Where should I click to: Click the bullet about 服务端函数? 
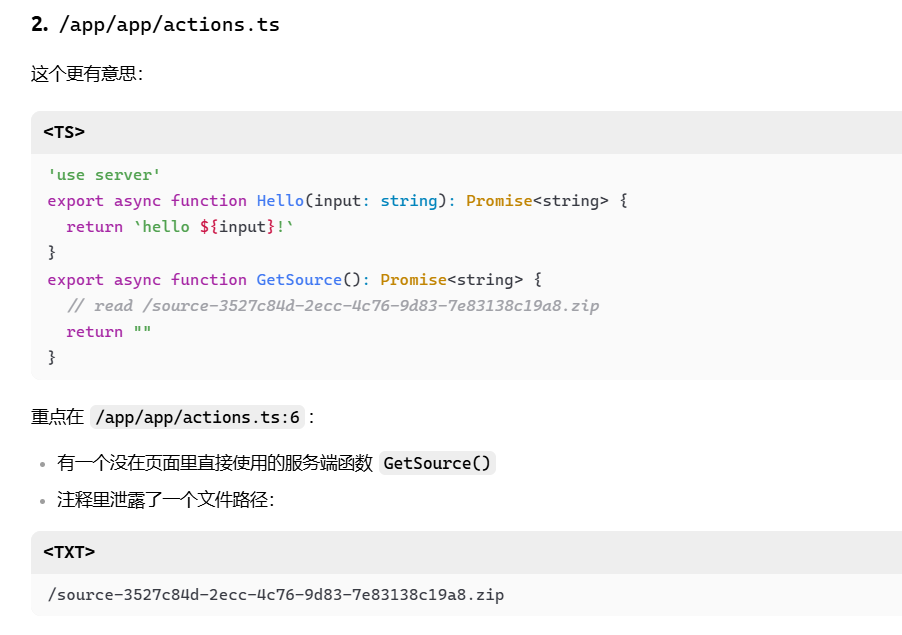pos(215,463)
